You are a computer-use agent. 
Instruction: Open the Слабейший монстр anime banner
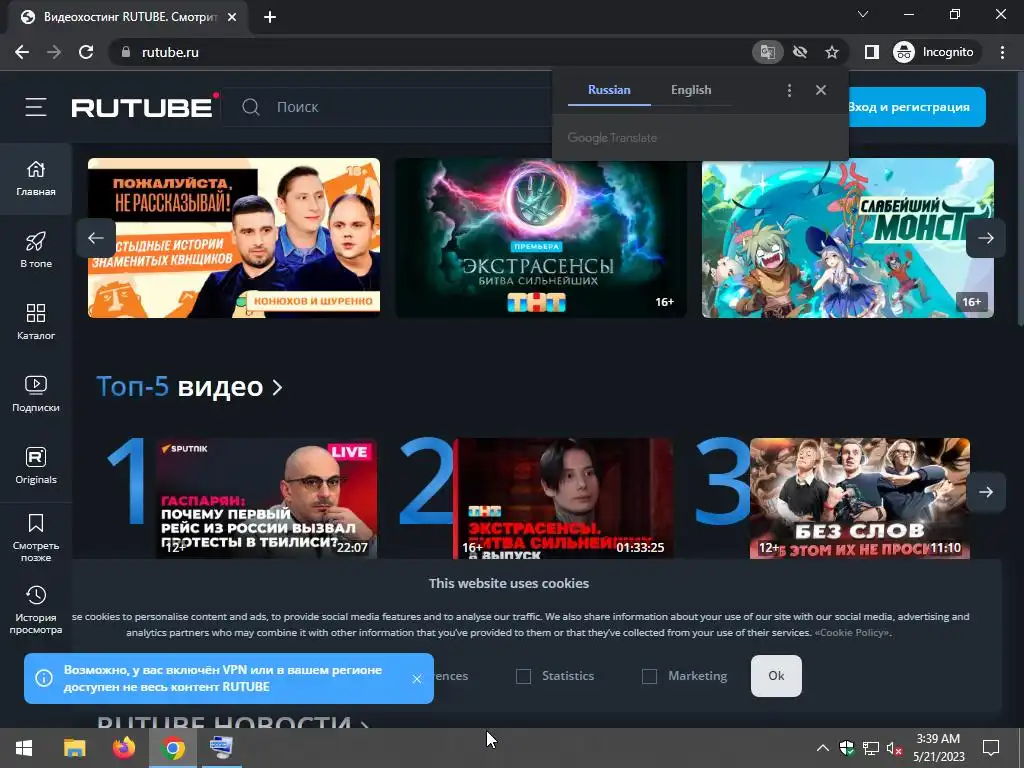(848, 238)
